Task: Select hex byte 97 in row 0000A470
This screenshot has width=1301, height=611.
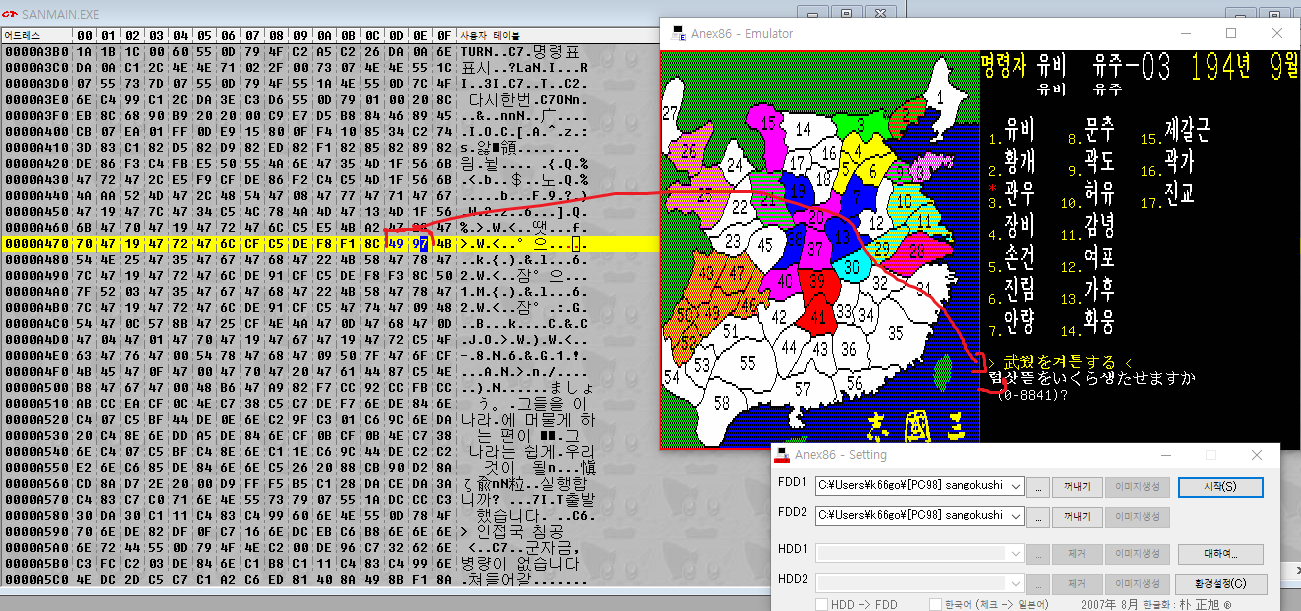Action: coord(420,243)
